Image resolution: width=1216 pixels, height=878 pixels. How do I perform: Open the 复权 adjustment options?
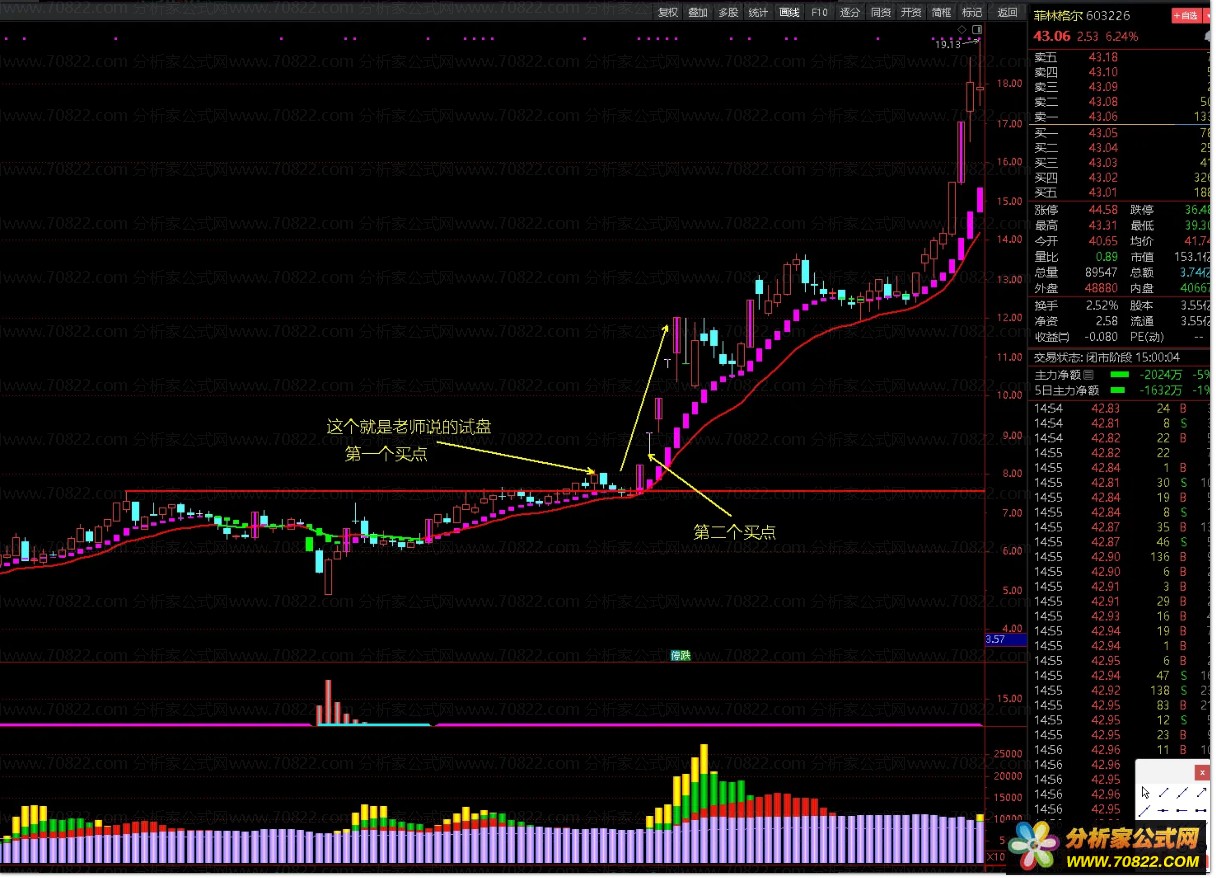point(668,13)
